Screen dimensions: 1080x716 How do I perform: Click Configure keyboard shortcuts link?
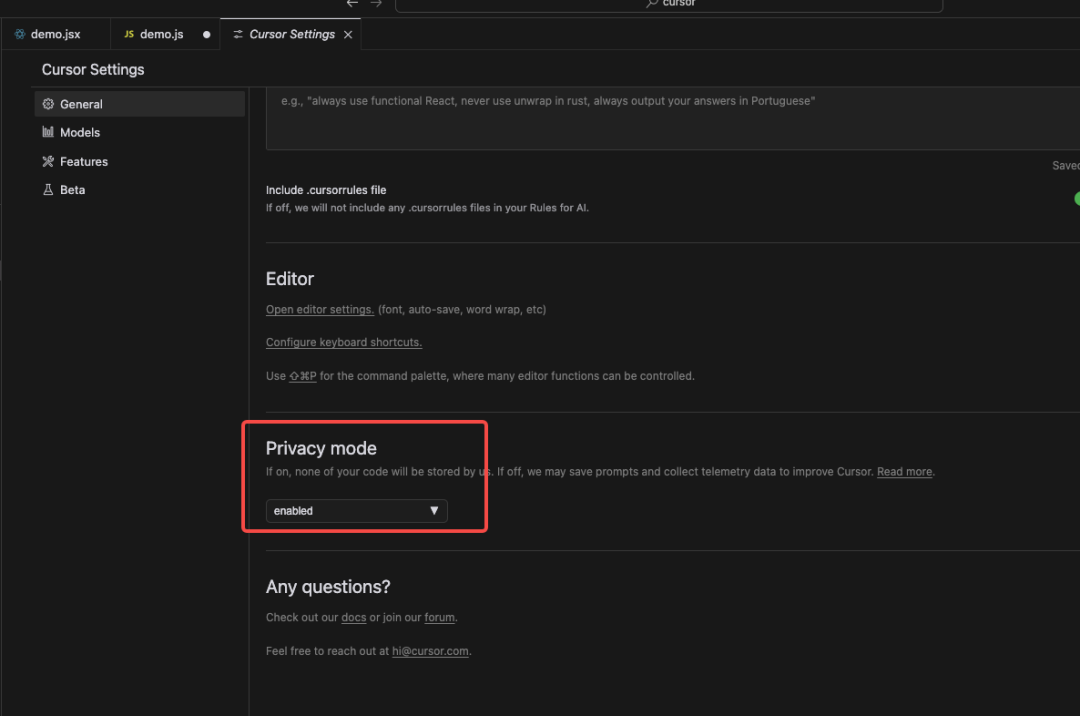pyautogui.click(x=344, y=342)
